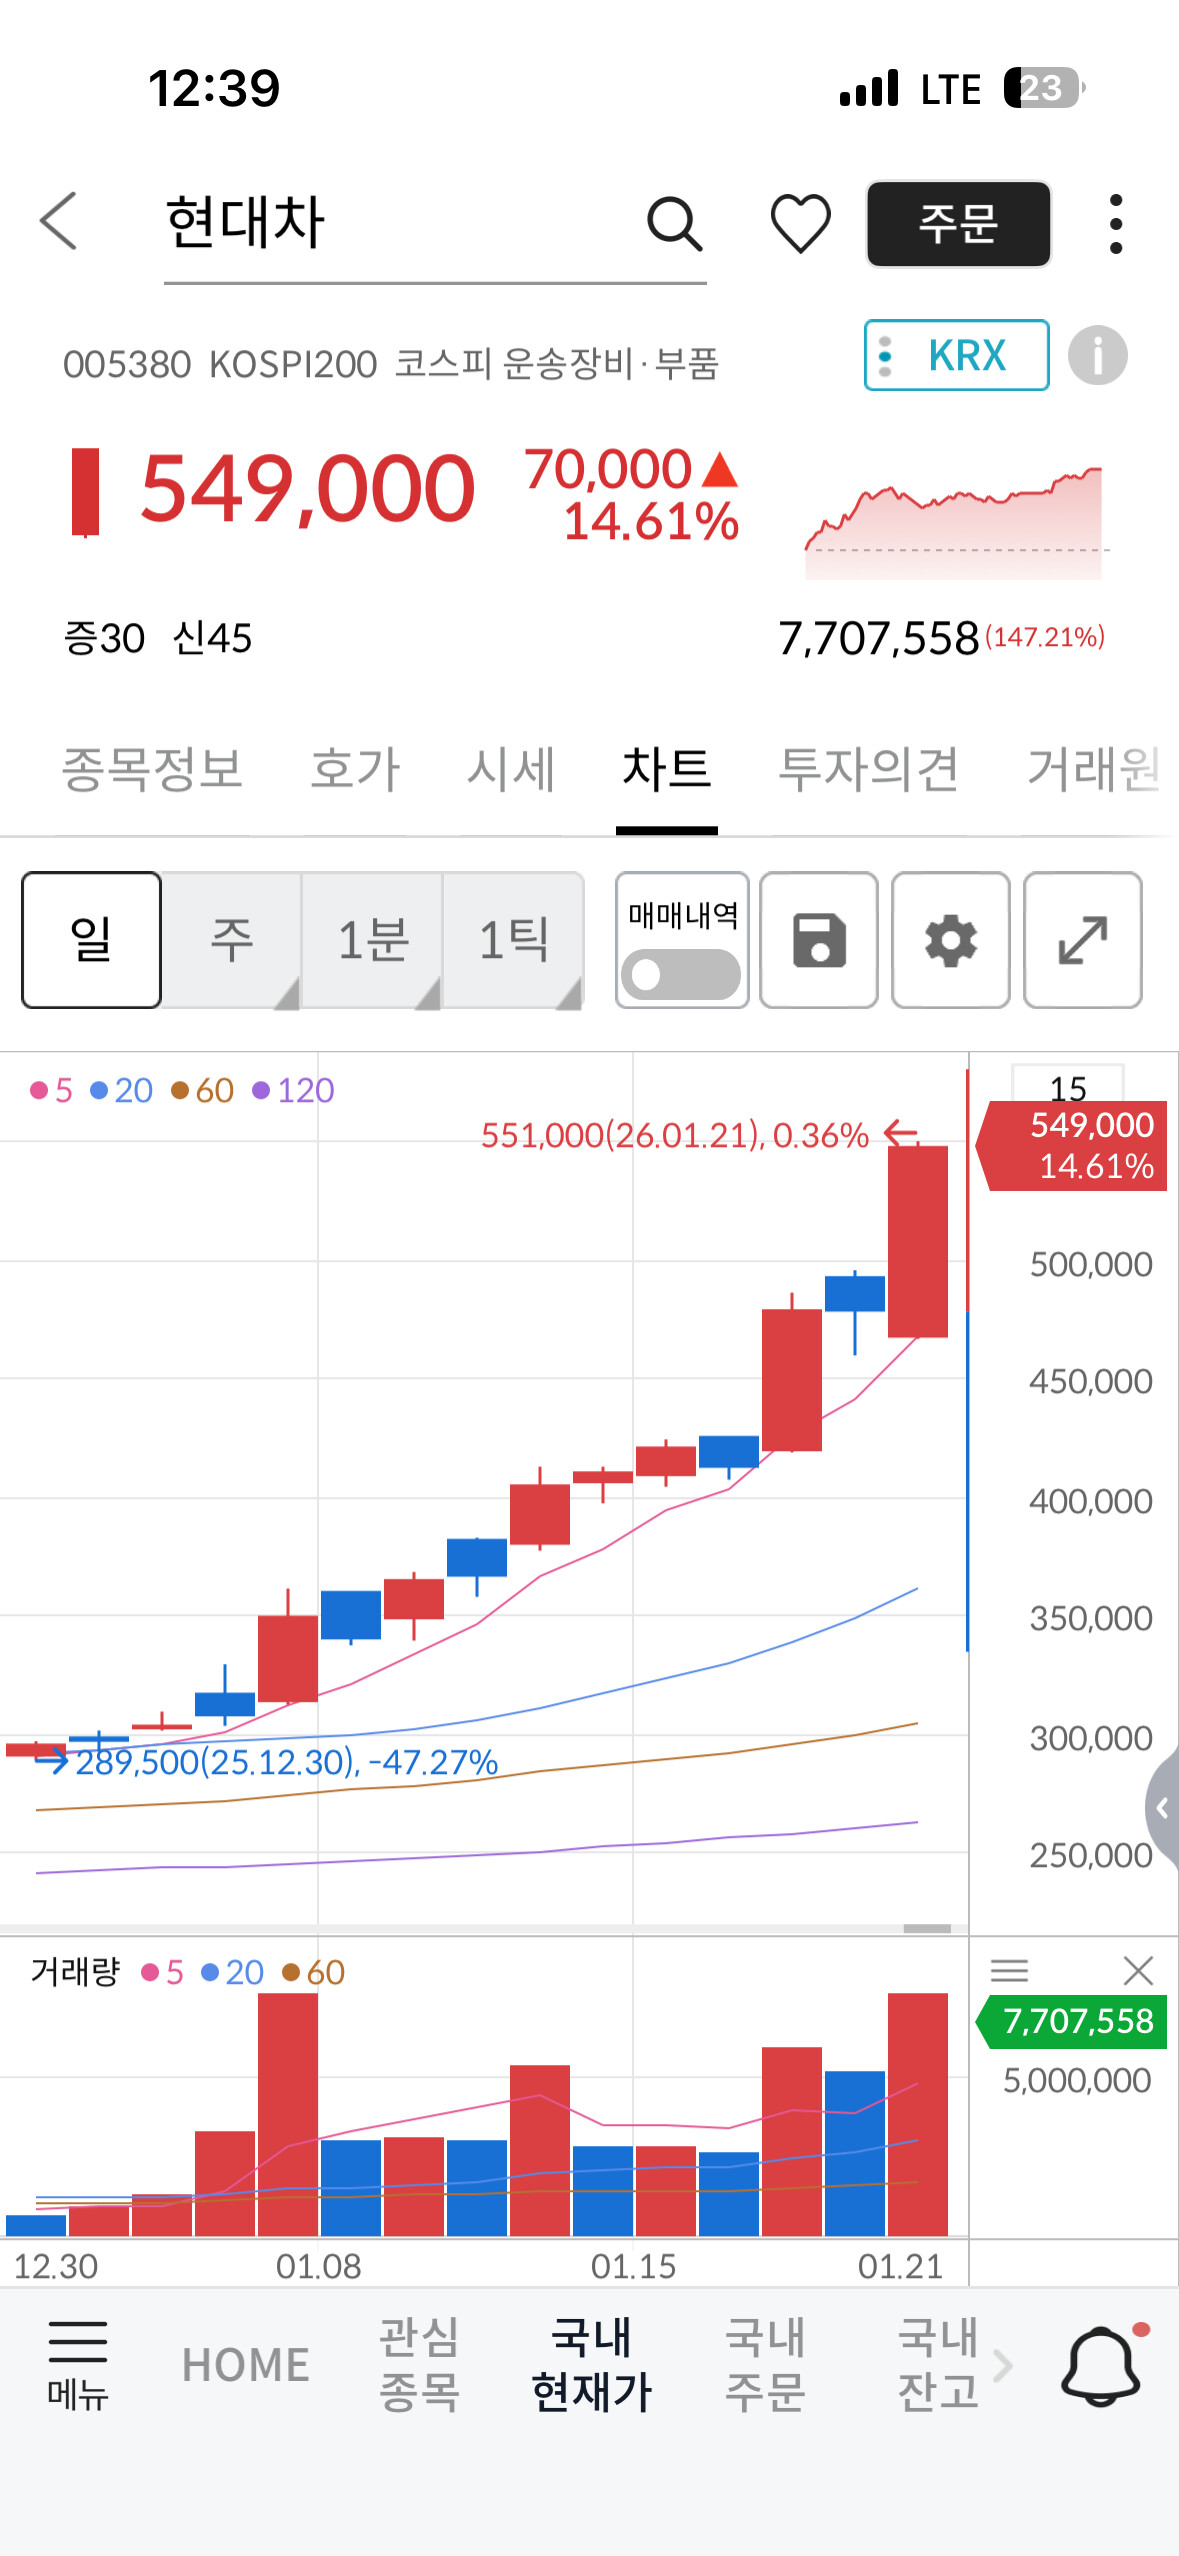Viewport: 1179px width, 2556px height.
Task: Tap the current price 549,000
Action: click(x=307, y=488)
